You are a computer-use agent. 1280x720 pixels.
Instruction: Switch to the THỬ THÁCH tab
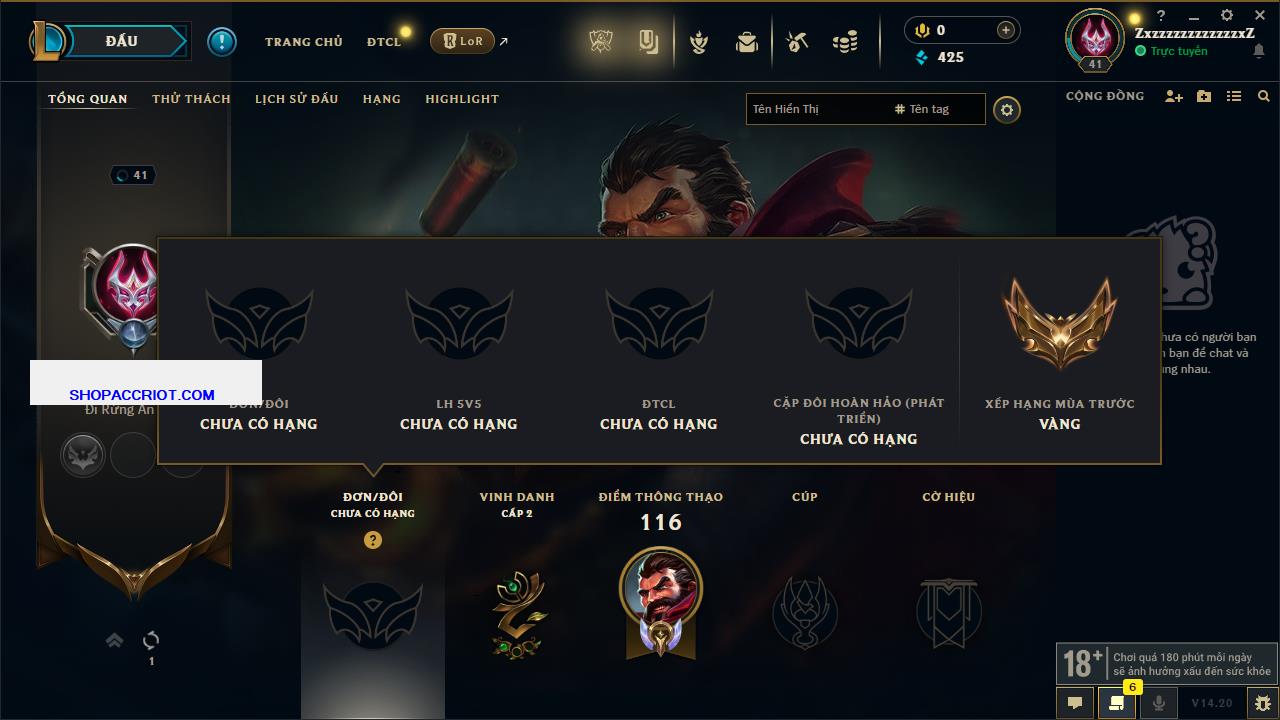coord(191,99)
